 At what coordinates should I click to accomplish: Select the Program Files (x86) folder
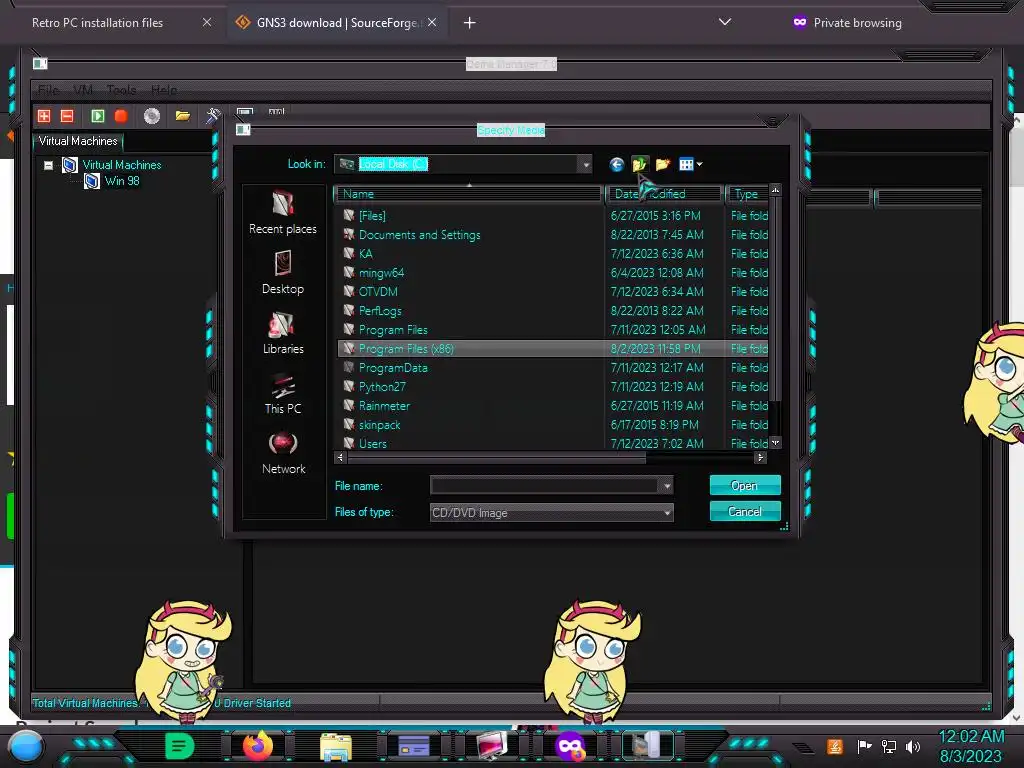[x=552, y=349]
